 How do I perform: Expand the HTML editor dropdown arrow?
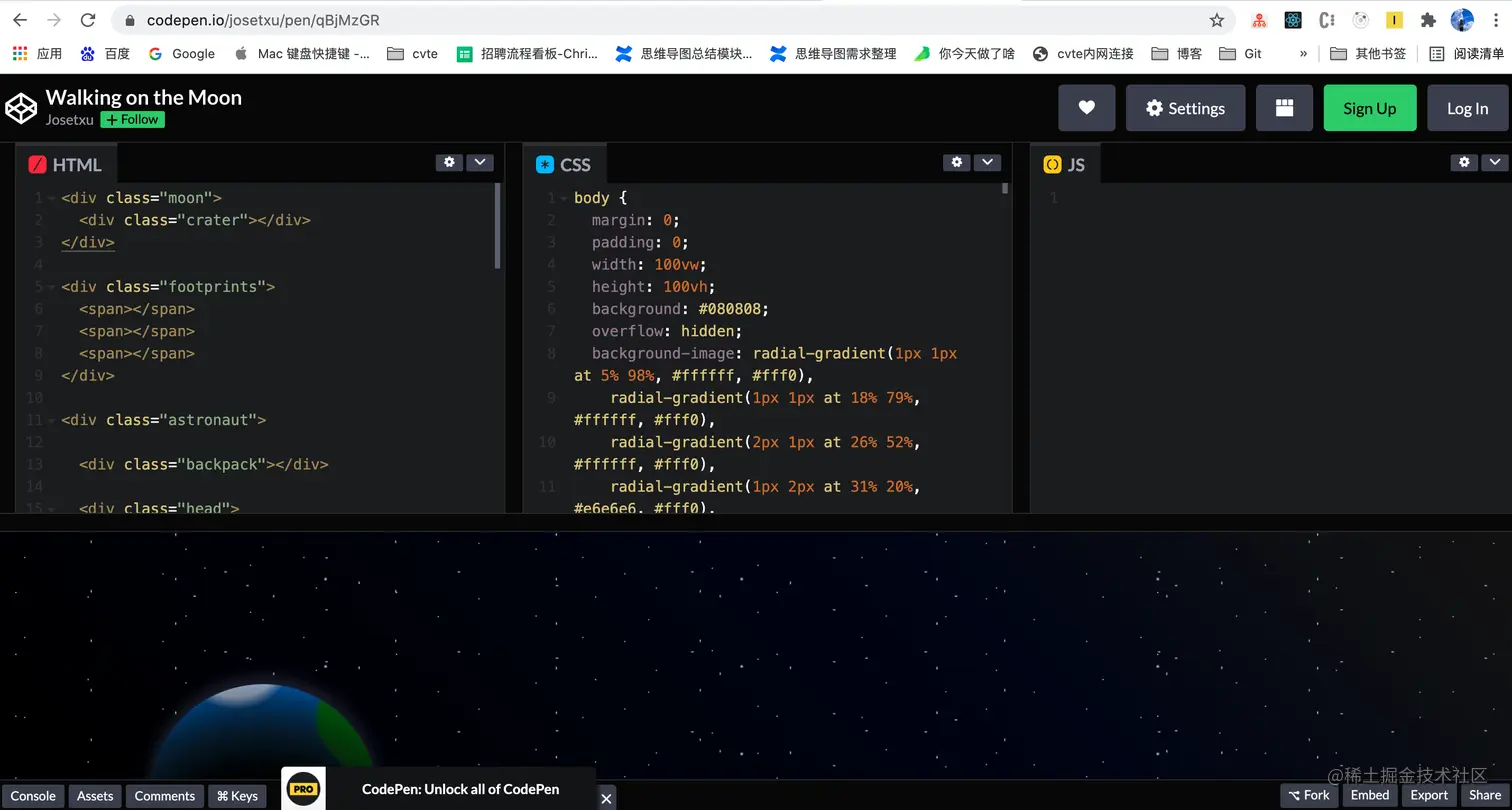(480, 162)
